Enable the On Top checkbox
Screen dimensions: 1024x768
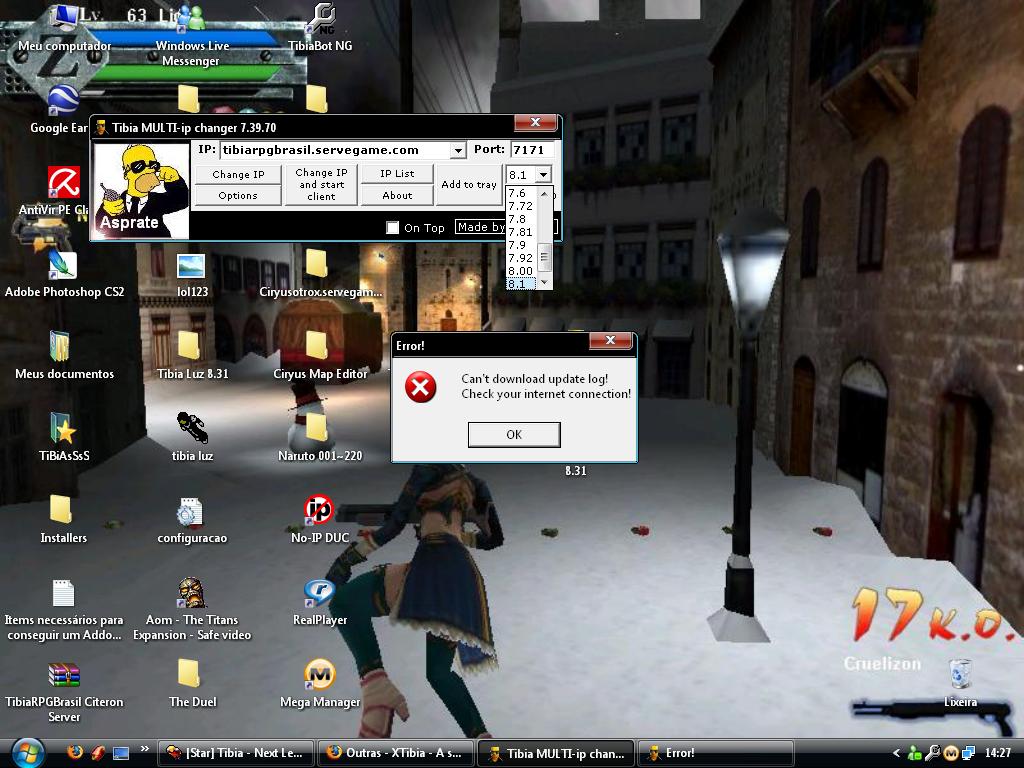[392, 227]
